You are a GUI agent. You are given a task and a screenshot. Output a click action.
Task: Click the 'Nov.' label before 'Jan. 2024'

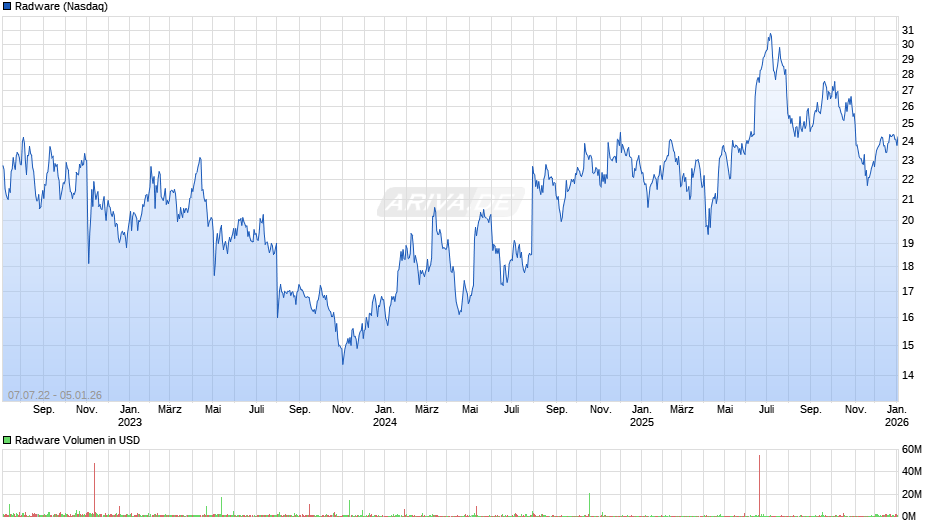pos(343,410)
